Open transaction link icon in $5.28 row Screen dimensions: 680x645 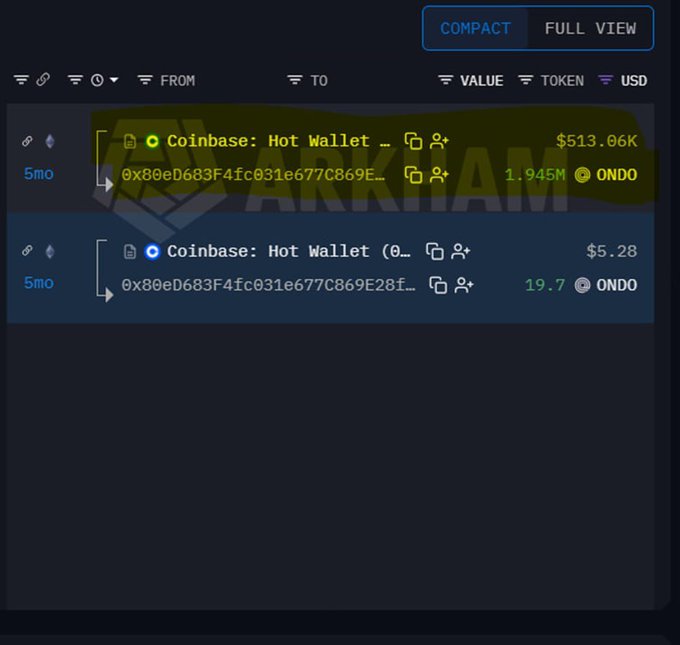pyautogui.click(x=27, y=250)
